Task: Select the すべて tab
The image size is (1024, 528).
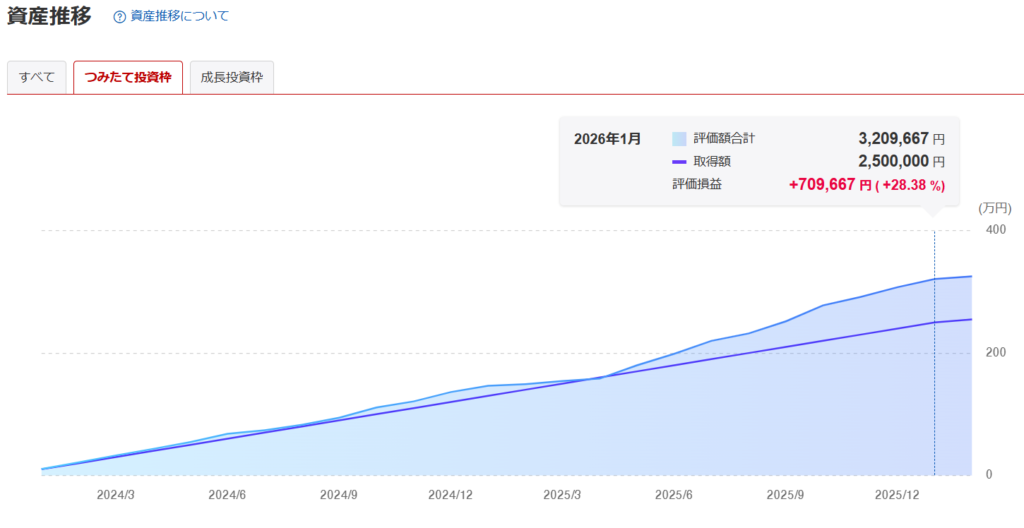Action: (x=37, y=77)
